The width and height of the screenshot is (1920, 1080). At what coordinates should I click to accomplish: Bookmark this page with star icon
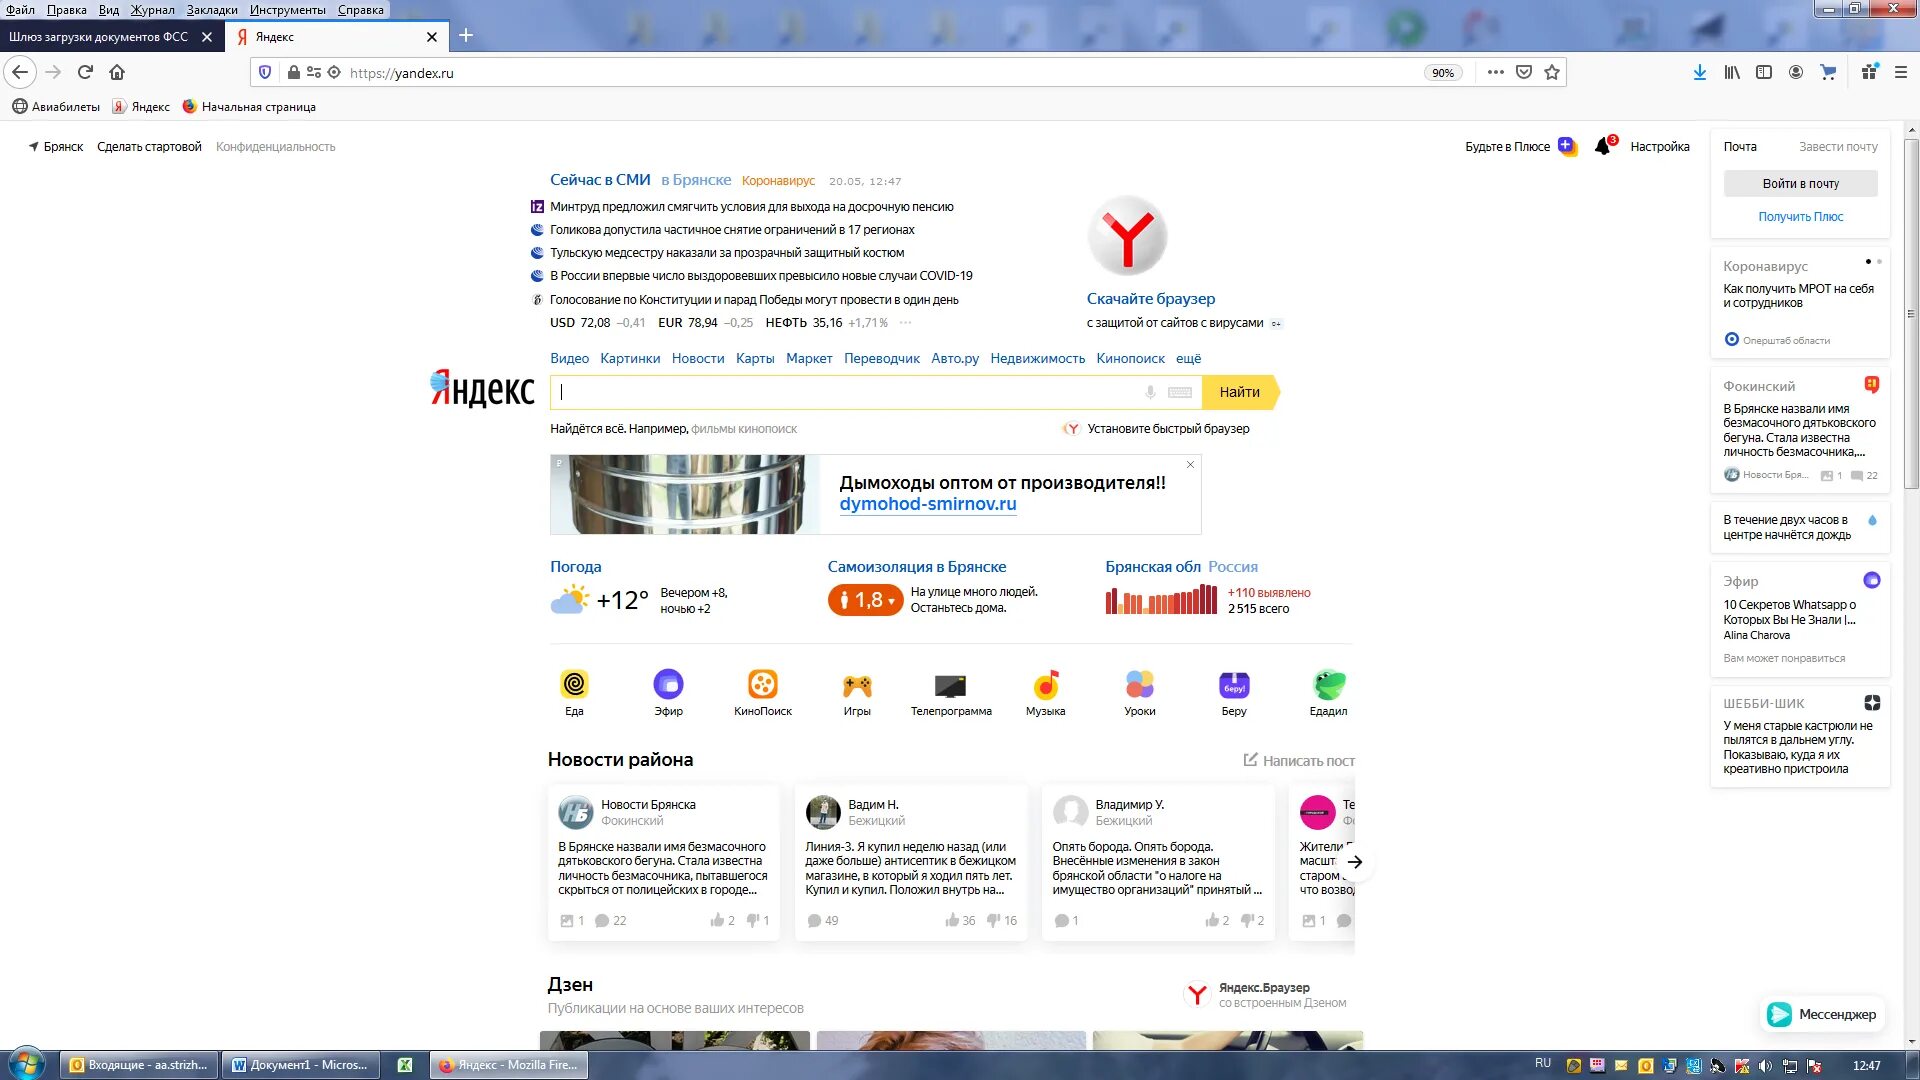coord(1552,72)
